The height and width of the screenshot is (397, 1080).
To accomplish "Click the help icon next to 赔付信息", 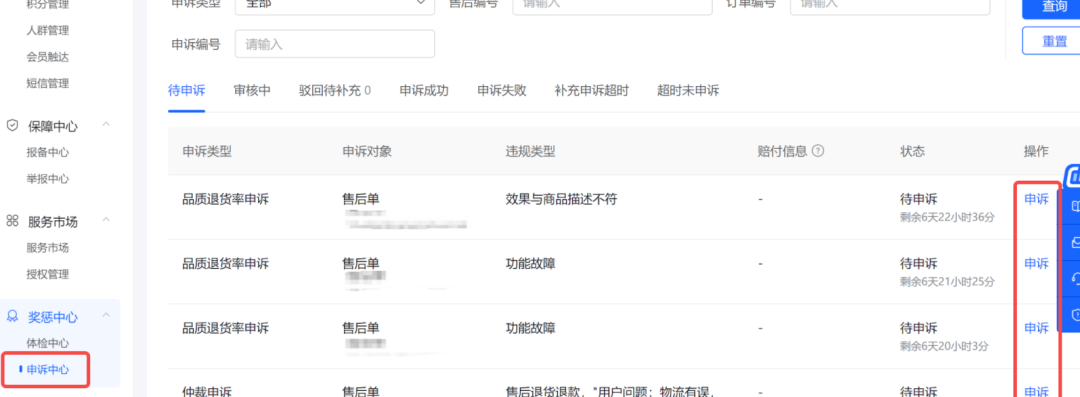I will tap(818, 151).
